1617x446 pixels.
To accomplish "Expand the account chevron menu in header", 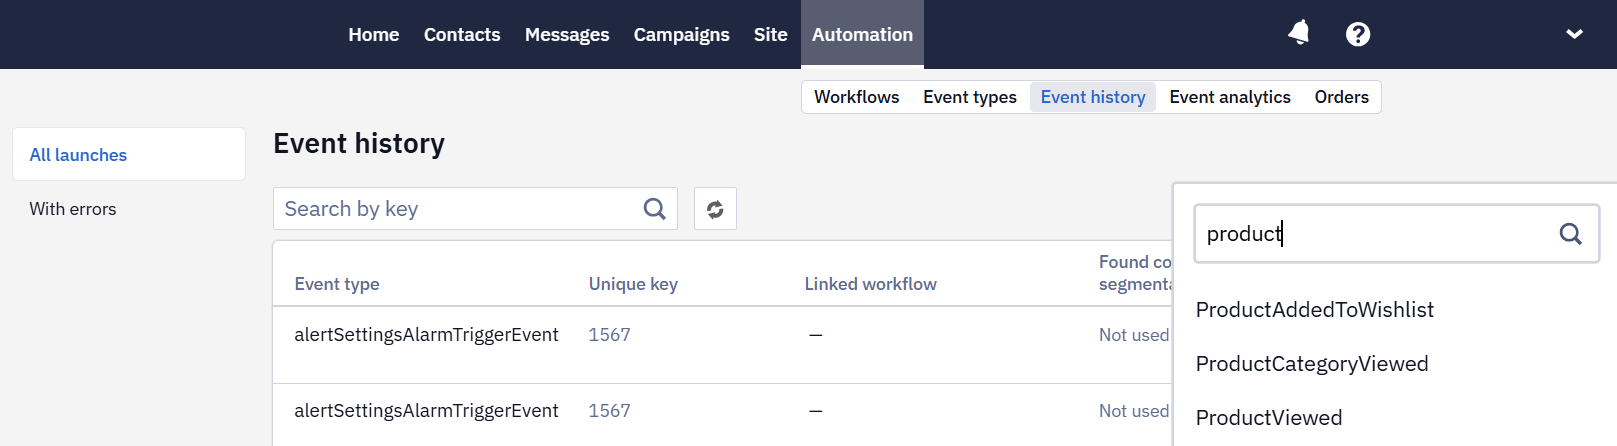I will pyautogui.click(x=1574, y=34).
